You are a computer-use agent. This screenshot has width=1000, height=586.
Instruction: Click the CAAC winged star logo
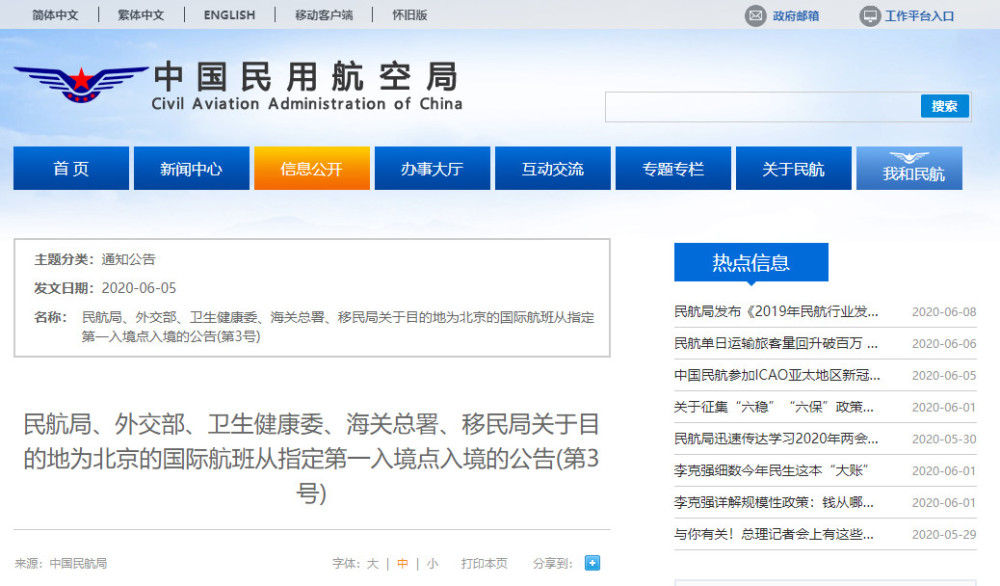(81, 84)
